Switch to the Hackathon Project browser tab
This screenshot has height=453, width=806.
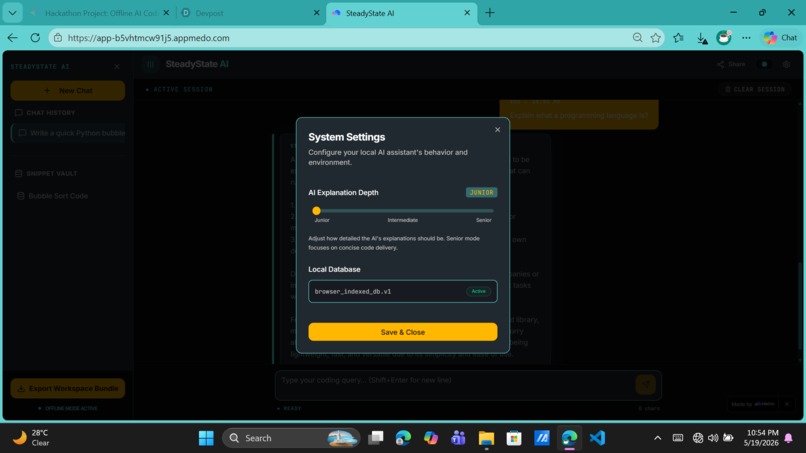[100, 13]
